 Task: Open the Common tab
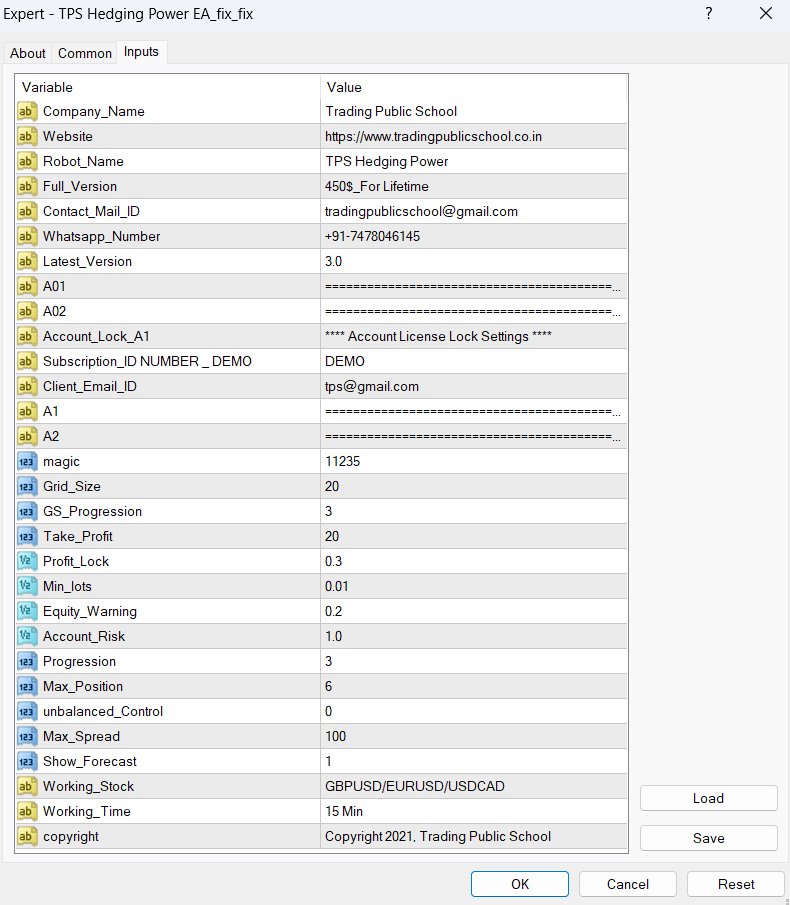click(x=85, y=53)
